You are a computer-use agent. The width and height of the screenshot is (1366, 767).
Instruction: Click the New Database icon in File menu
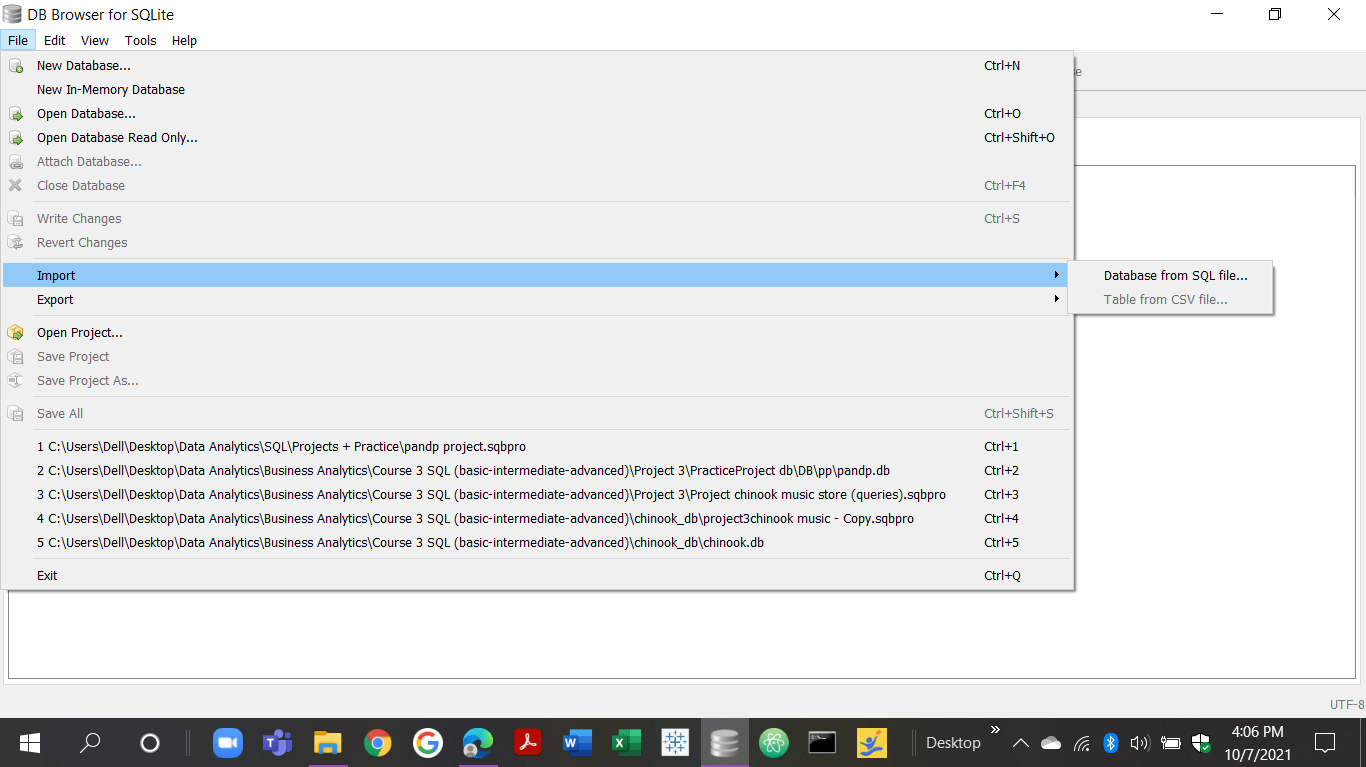click(x=16, y=65)
